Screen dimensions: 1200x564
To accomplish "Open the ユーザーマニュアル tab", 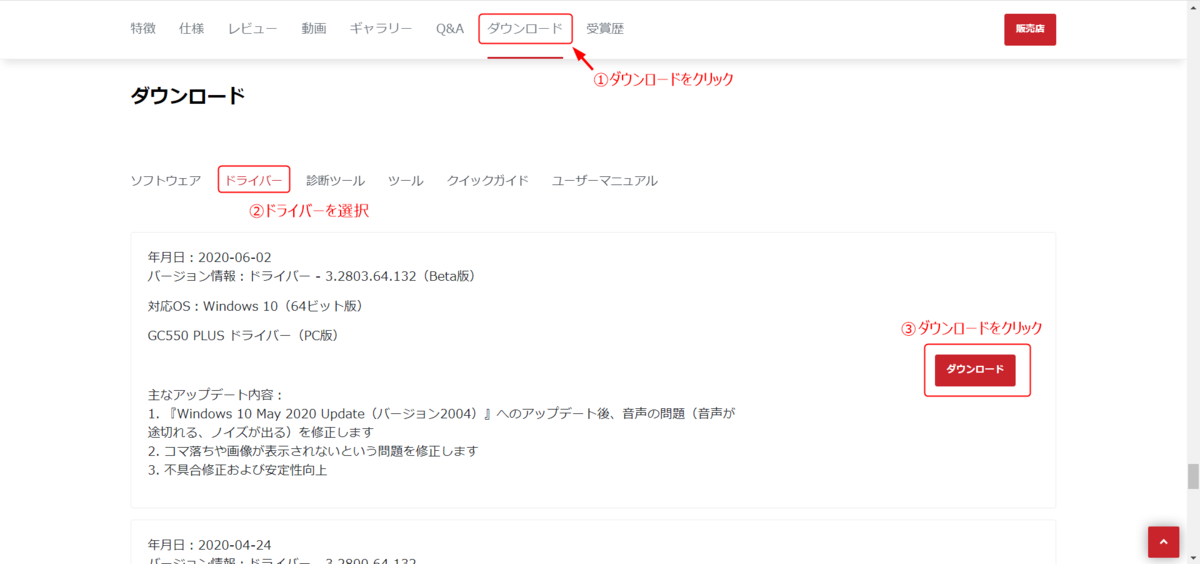I will point(605,181).
